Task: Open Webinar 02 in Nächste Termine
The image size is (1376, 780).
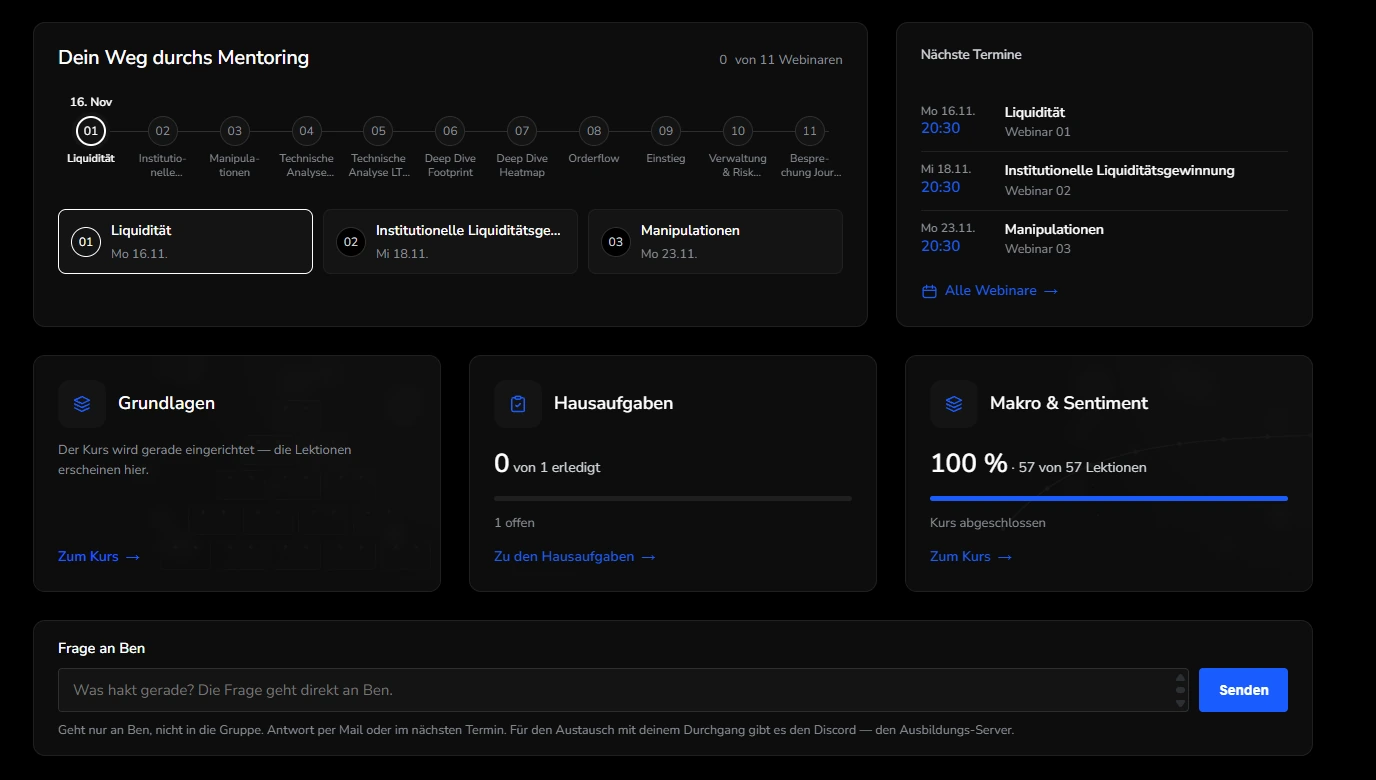Action: (1104, 180)
